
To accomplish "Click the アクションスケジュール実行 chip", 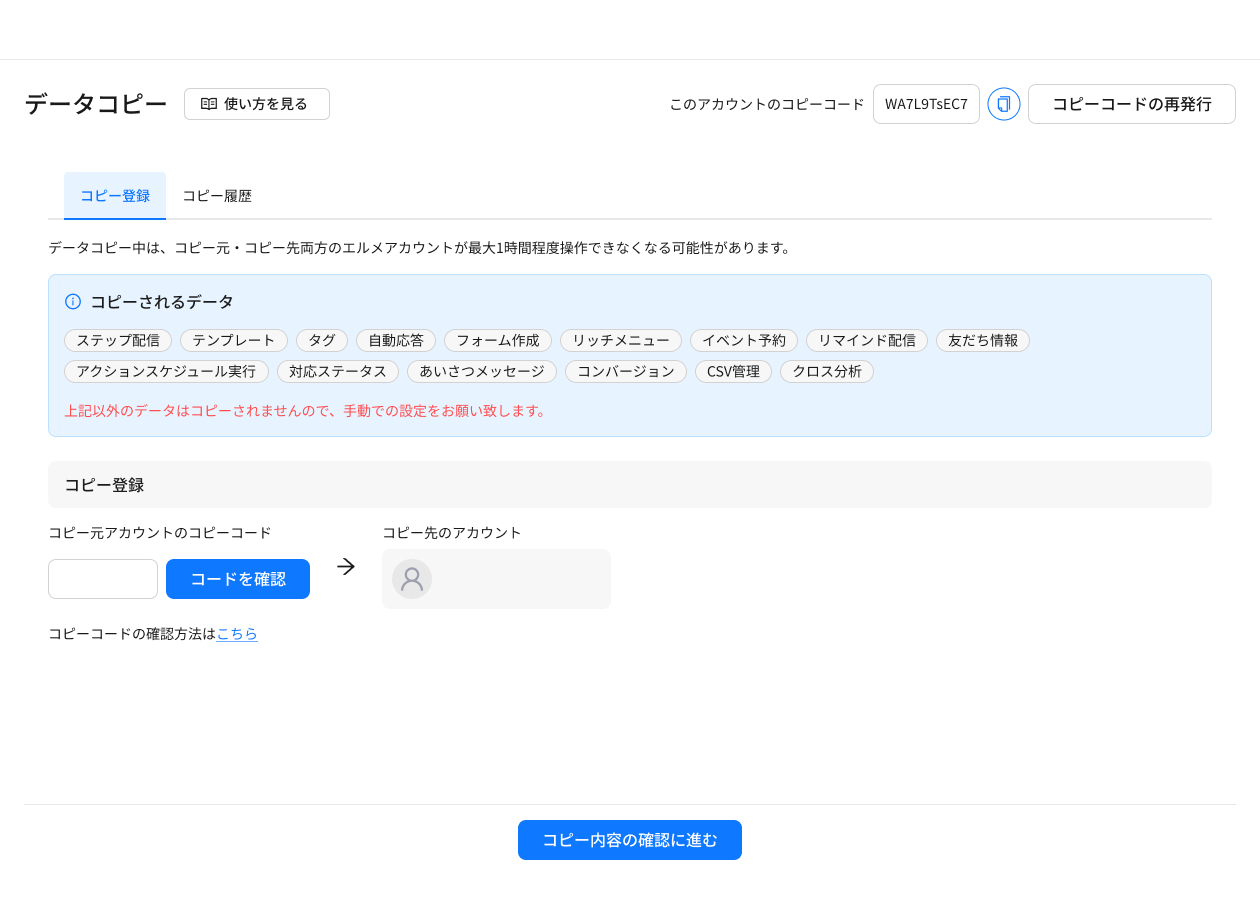I will click(x=166, y=371).
